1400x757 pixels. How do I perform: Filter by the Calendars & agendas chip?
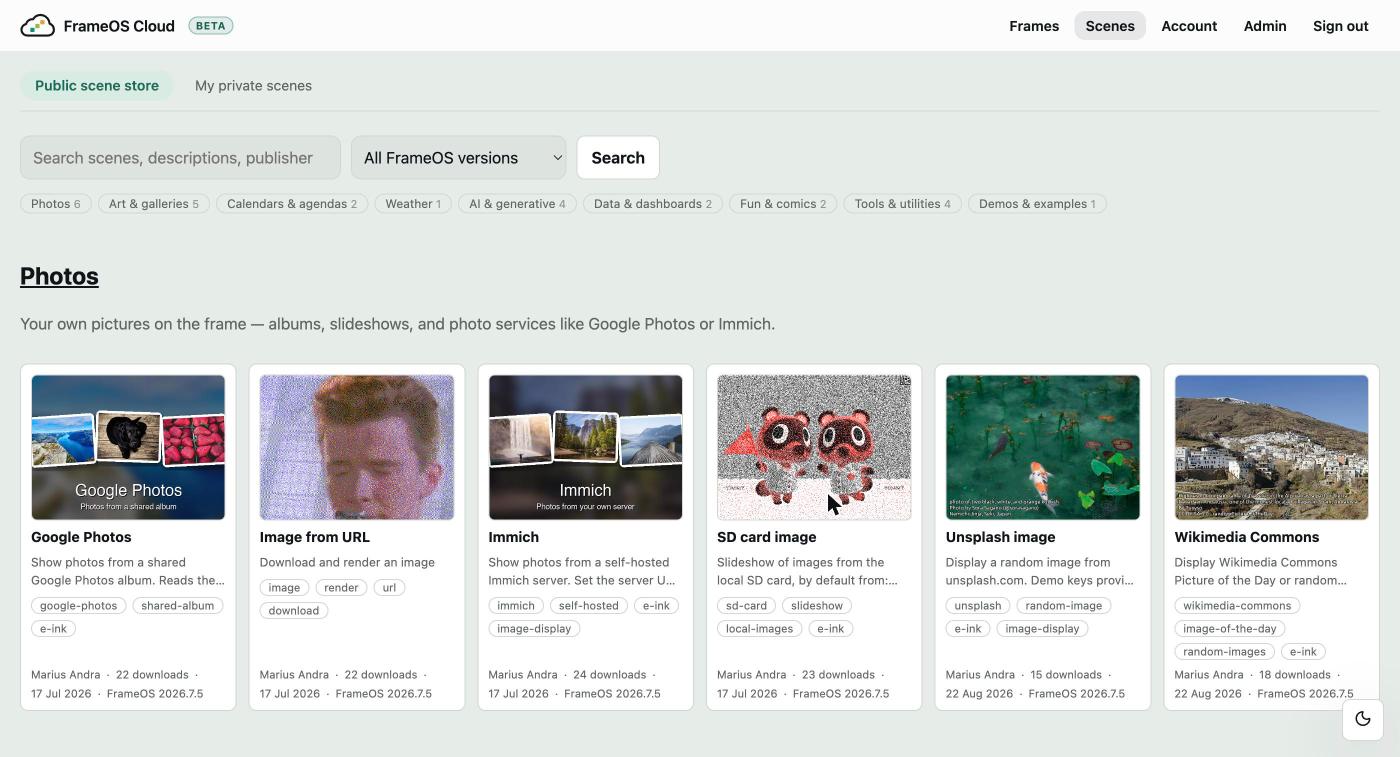pyautogui.click(x=292, y=204)
